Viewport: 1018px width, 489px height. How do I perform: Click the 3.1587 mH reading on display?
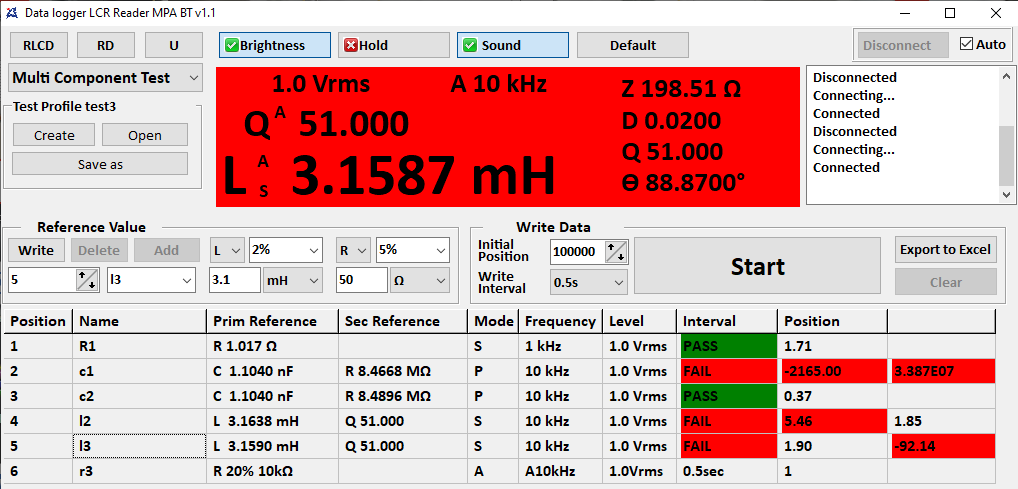423,175
